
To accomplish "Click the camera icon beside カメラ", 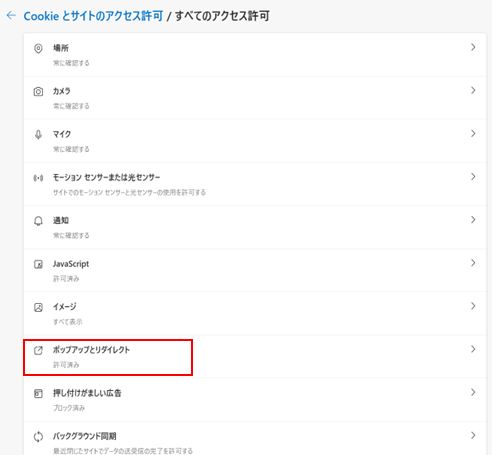I will click(38, 92).
